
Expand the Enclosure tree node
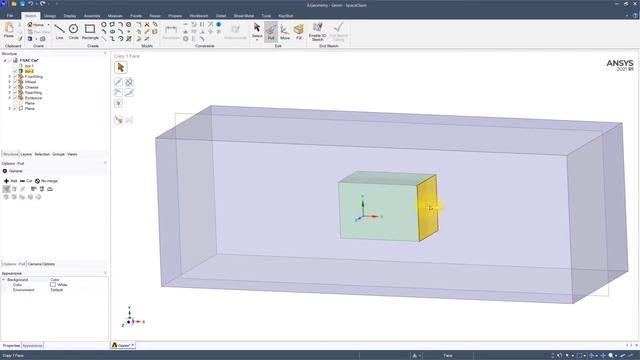10,98
